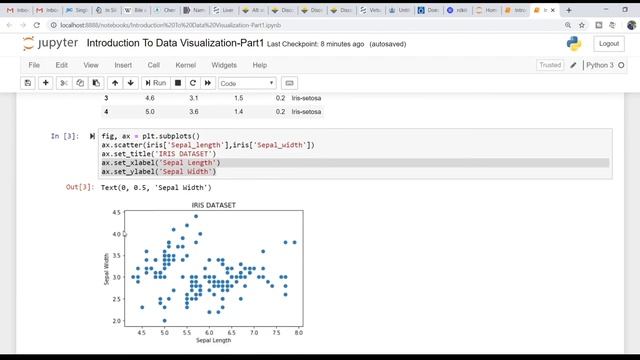Switch to the Wikipedia tab
Viewport: 640px width, 360px height.
(x=136, y=10)
